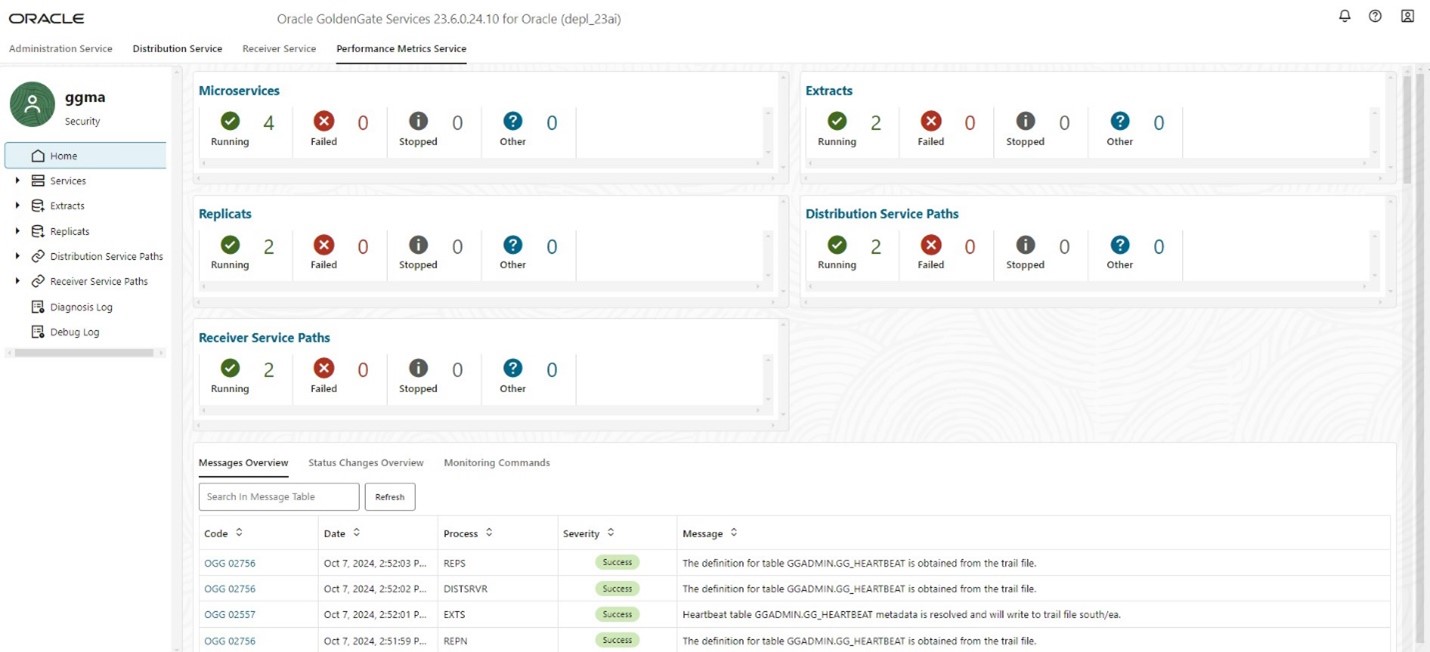The image size is (1430, 652).
Task: Click Extracts Other question icon
Action: pos(1120,121)
